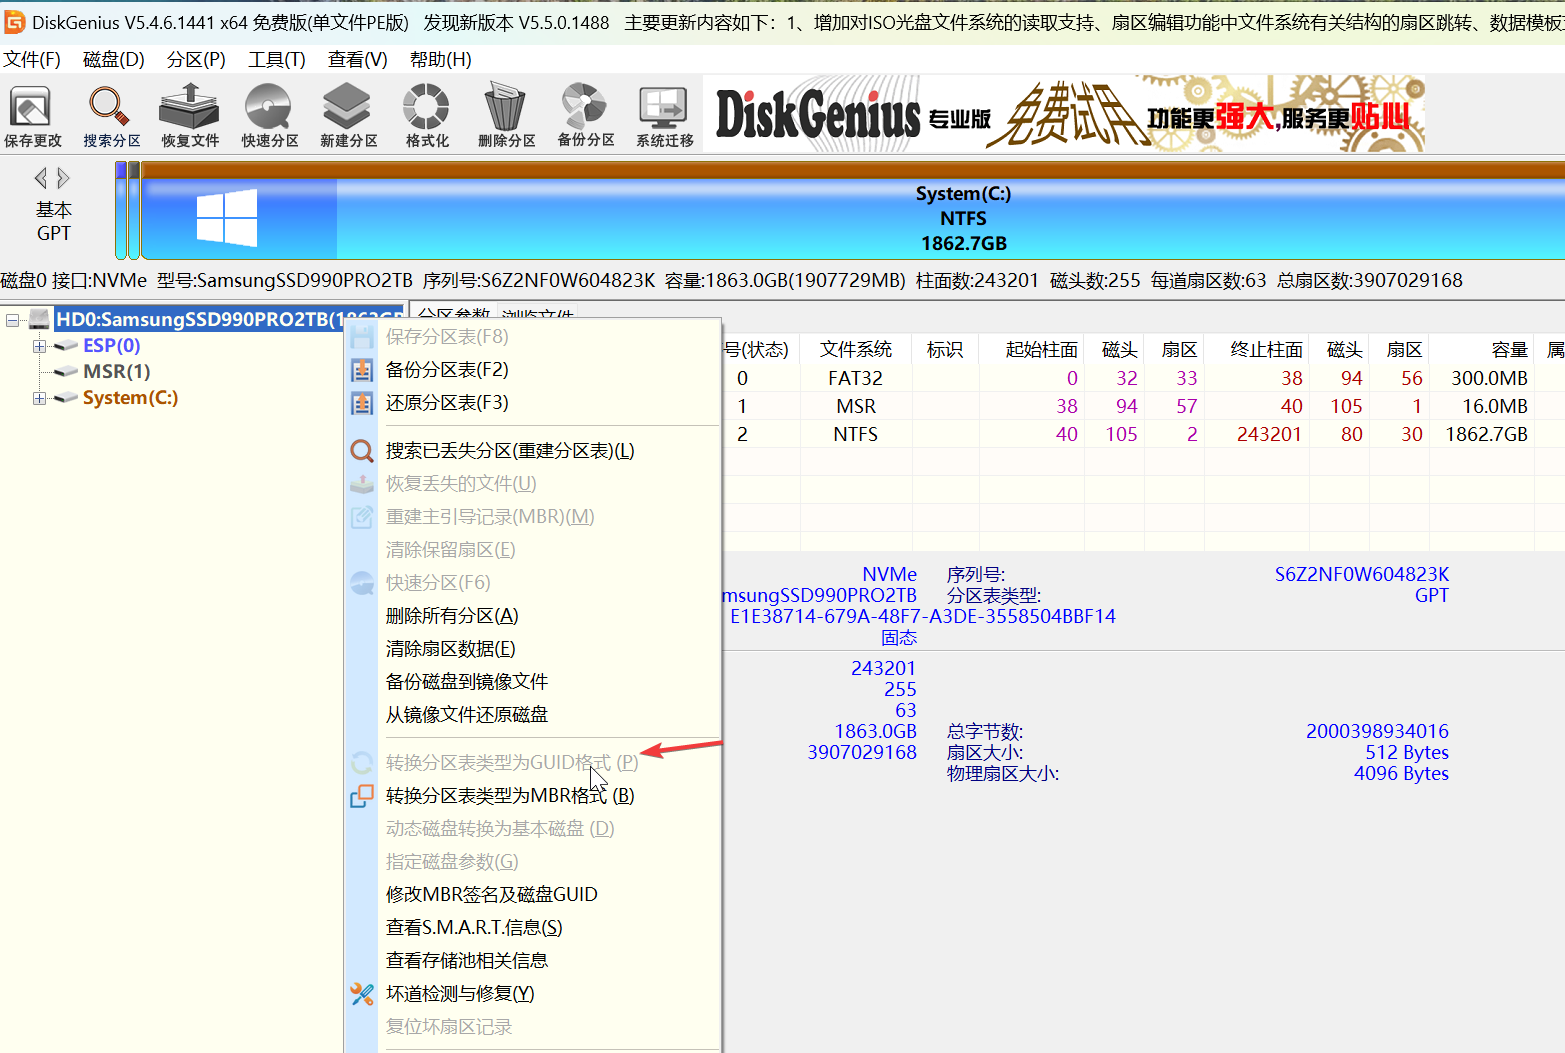Click the DiskGenius 专业版 banner advertisement
The height and width of the screenshot is (1053, 1565).
point(1065,115)
